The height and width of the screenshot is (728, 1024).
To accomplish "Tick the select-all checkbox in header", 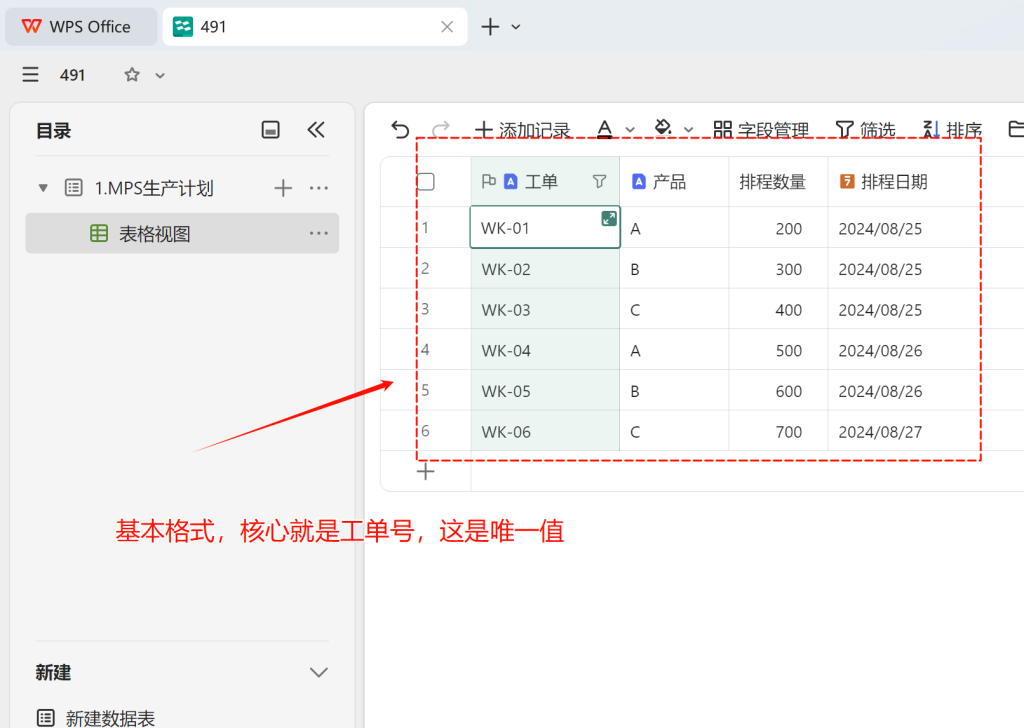I will tap(426, 182).
